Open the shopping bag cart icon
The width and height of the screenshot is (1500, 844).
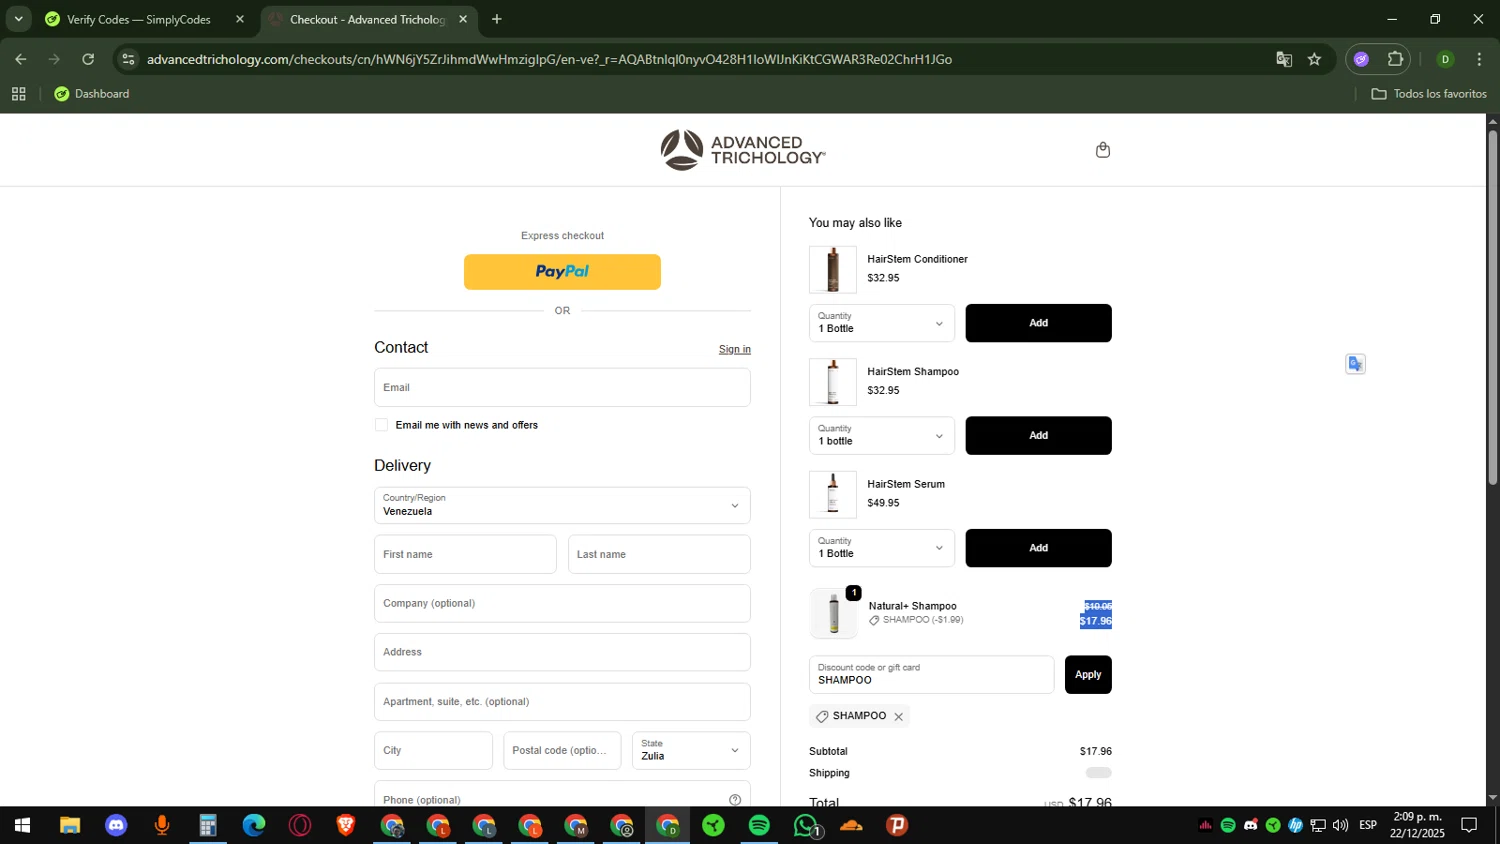coord(1103,150)
